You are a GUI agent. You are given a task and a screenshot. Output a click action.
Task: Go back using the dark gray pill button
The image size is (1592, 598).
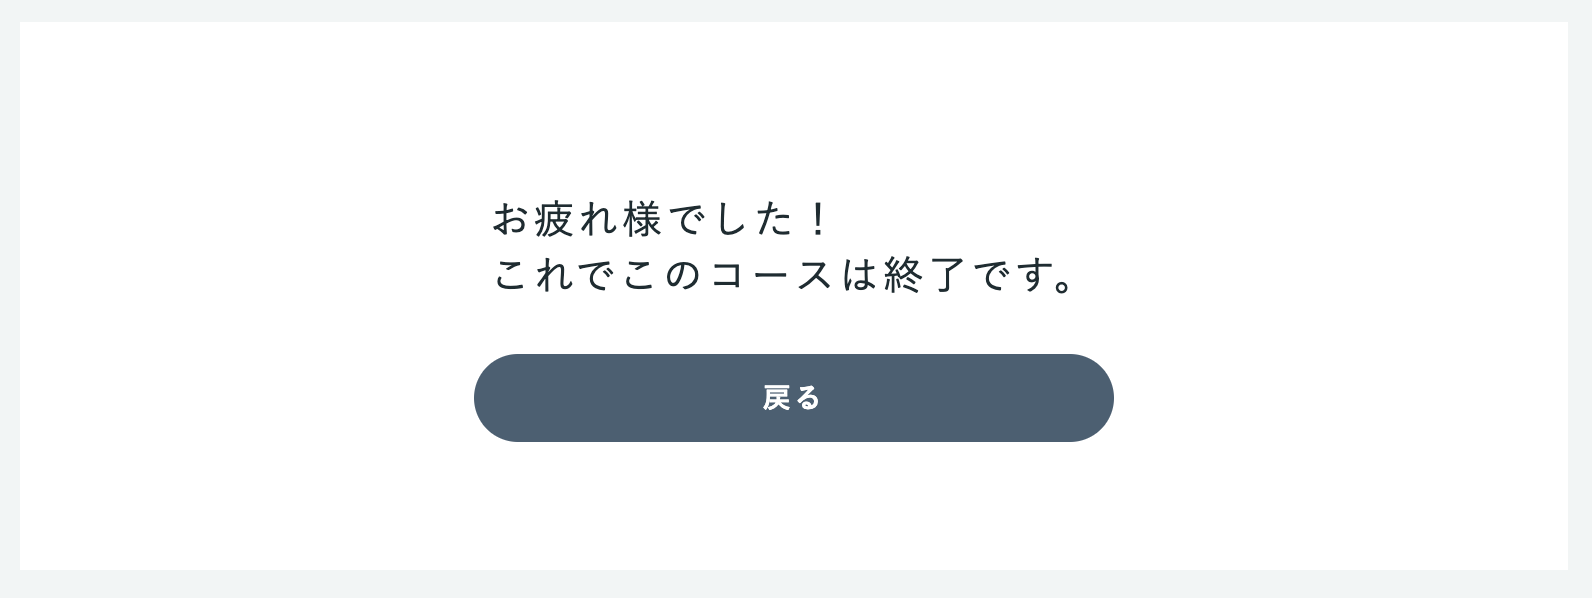click(x=793, y=398)
